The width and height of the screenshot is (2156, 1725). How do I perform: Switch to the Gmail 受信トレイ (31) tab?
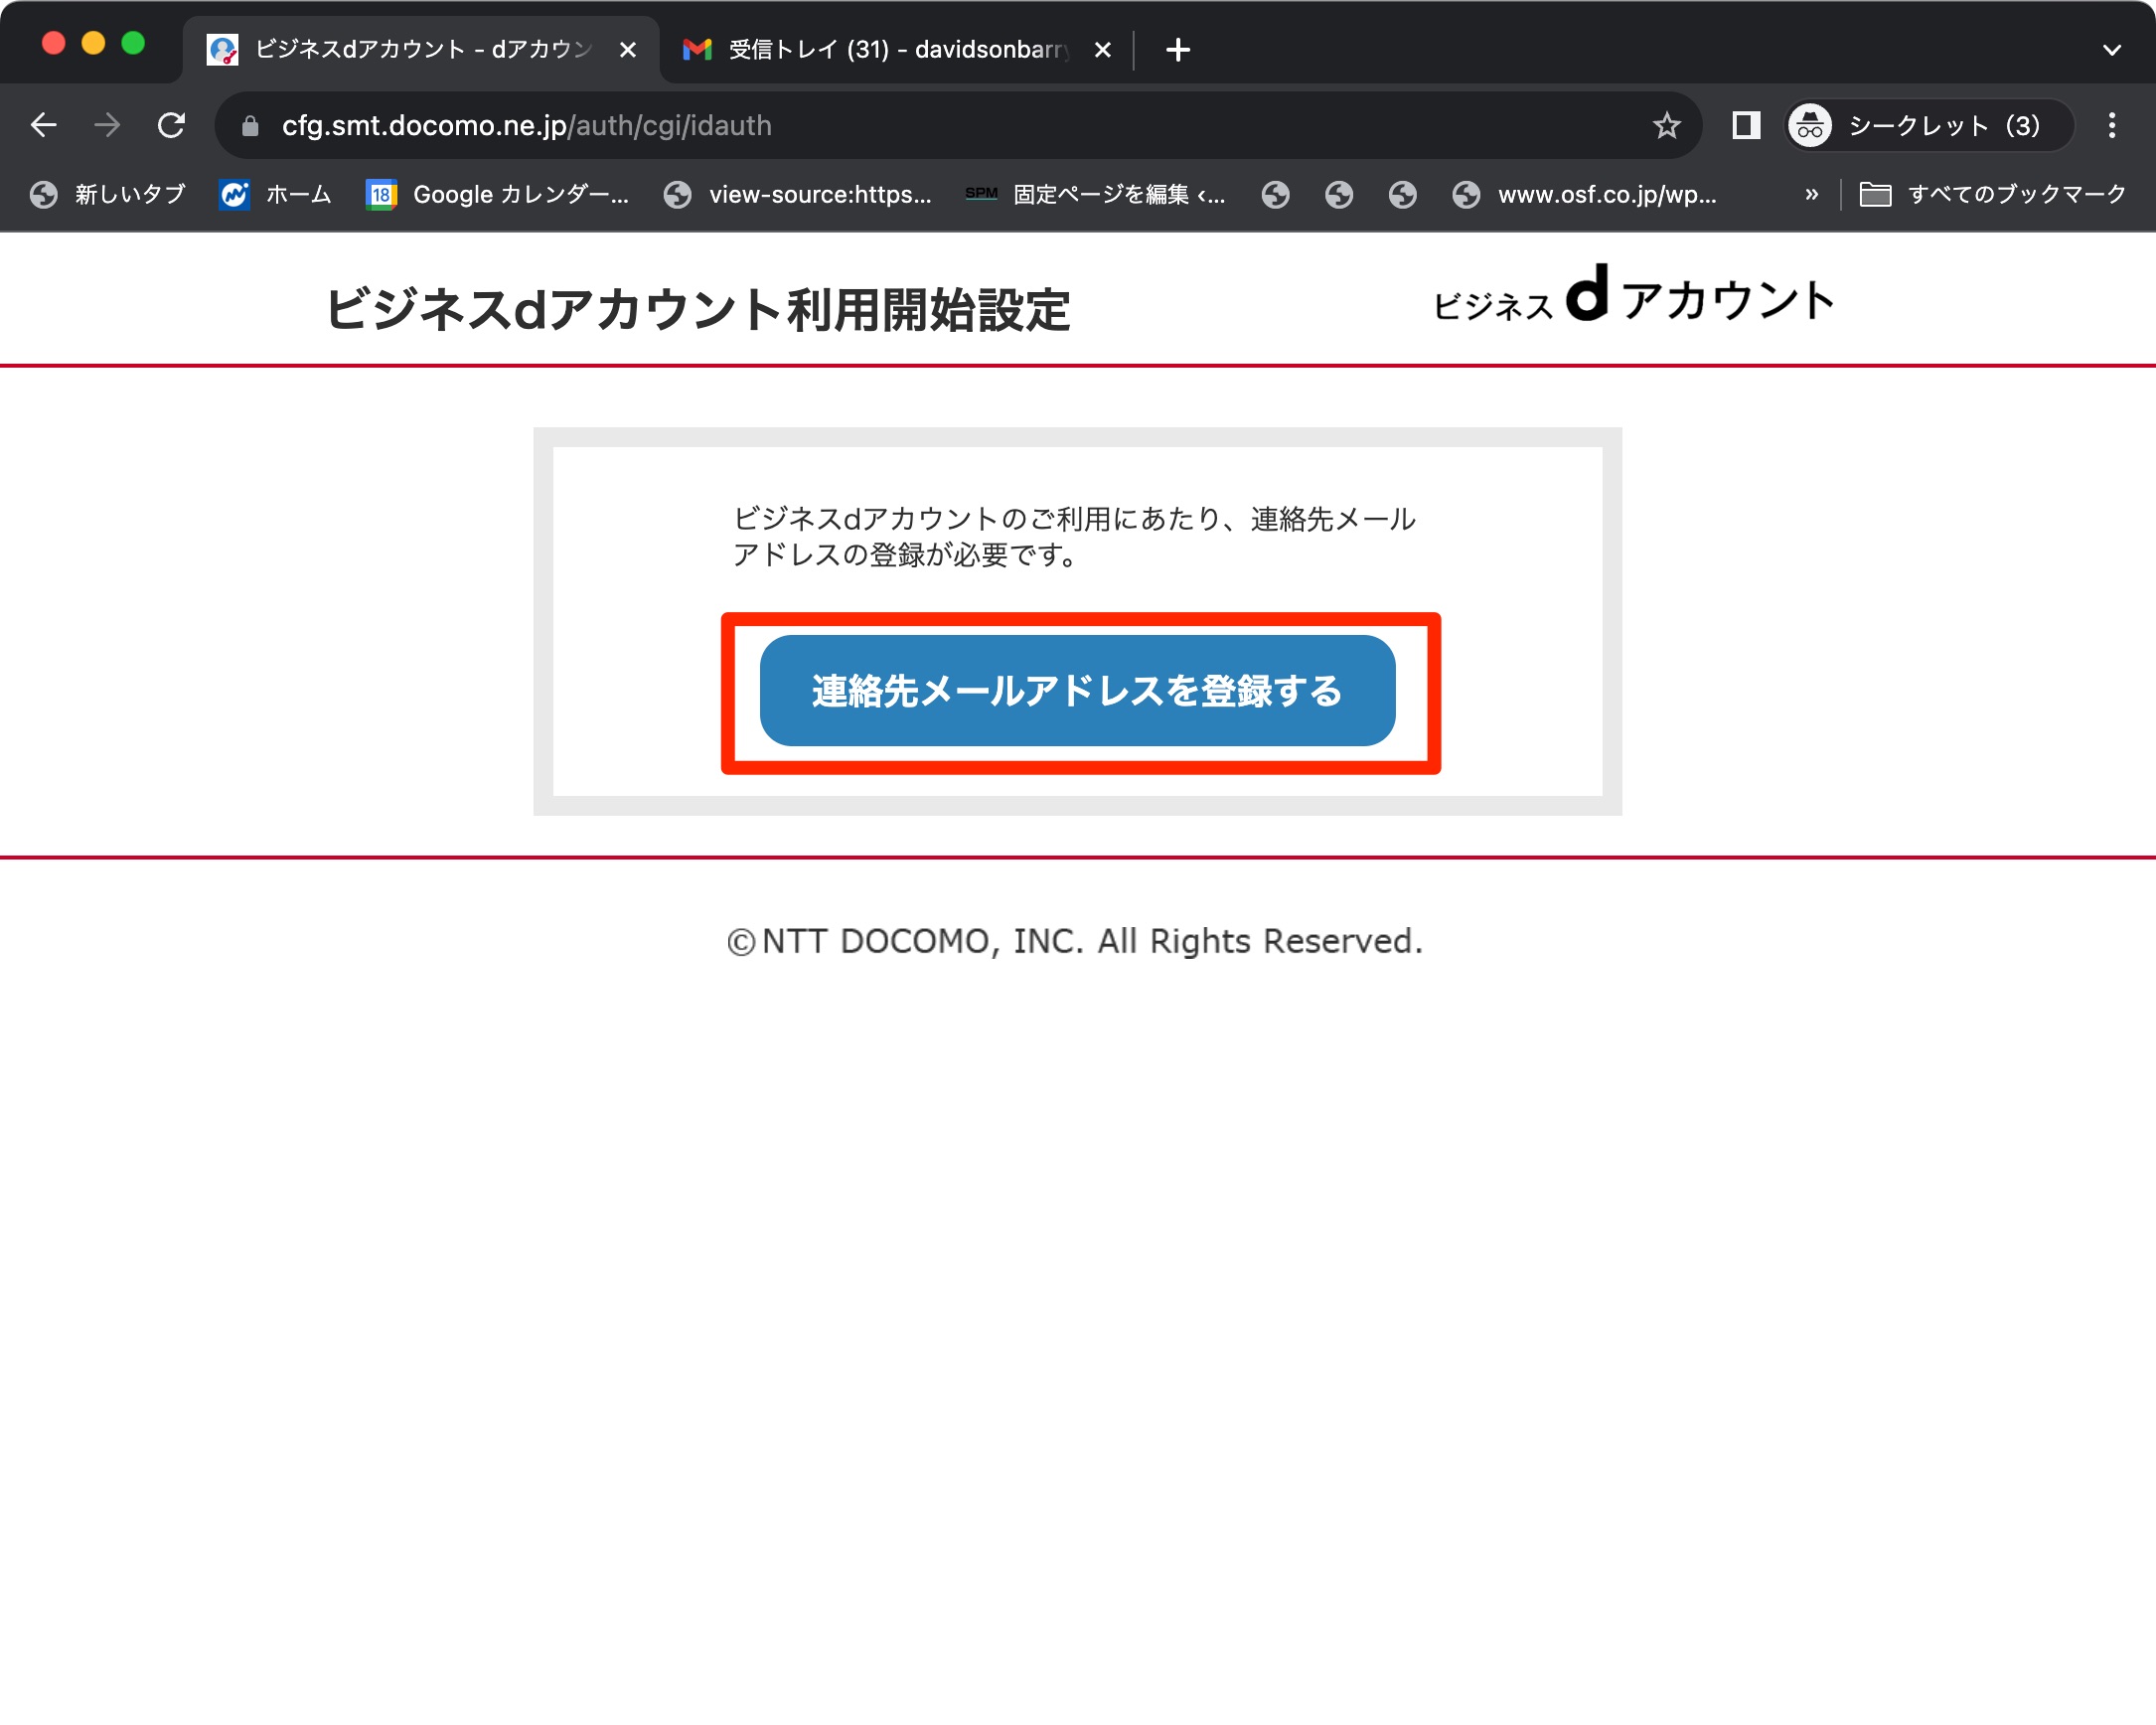895,49
